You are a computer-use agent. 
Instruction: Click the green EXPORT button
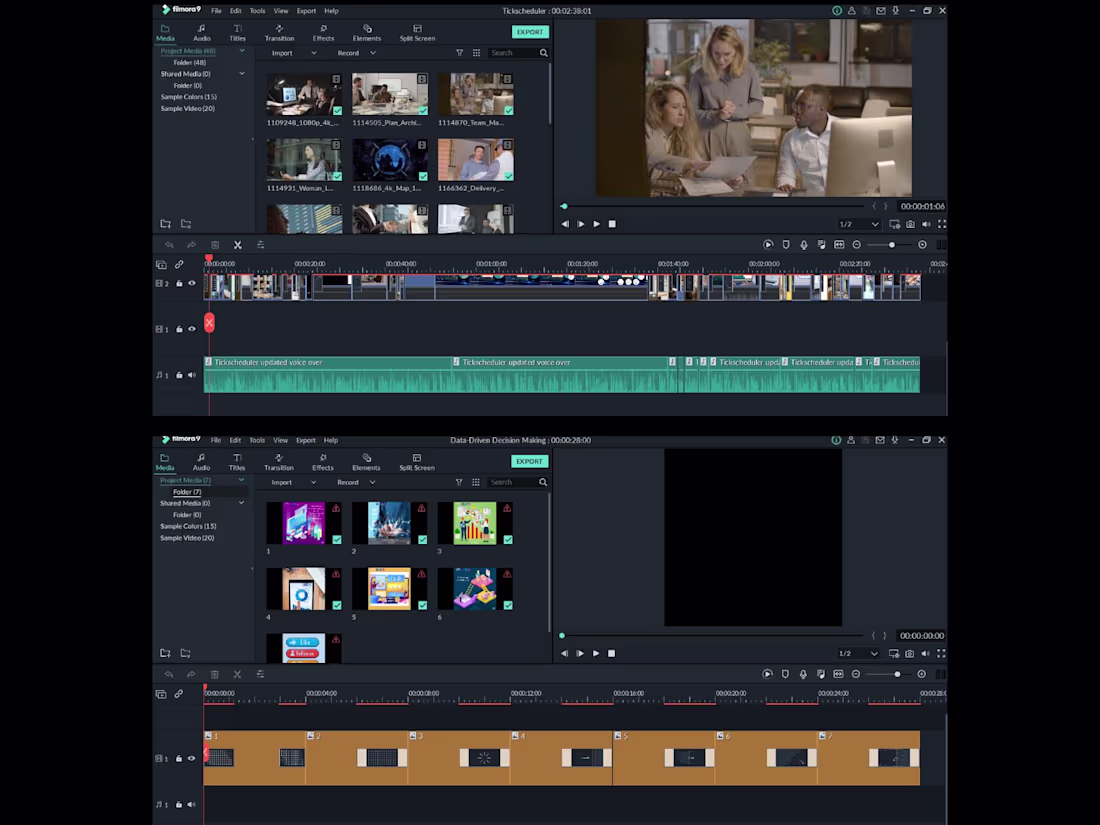click(530, 31)
